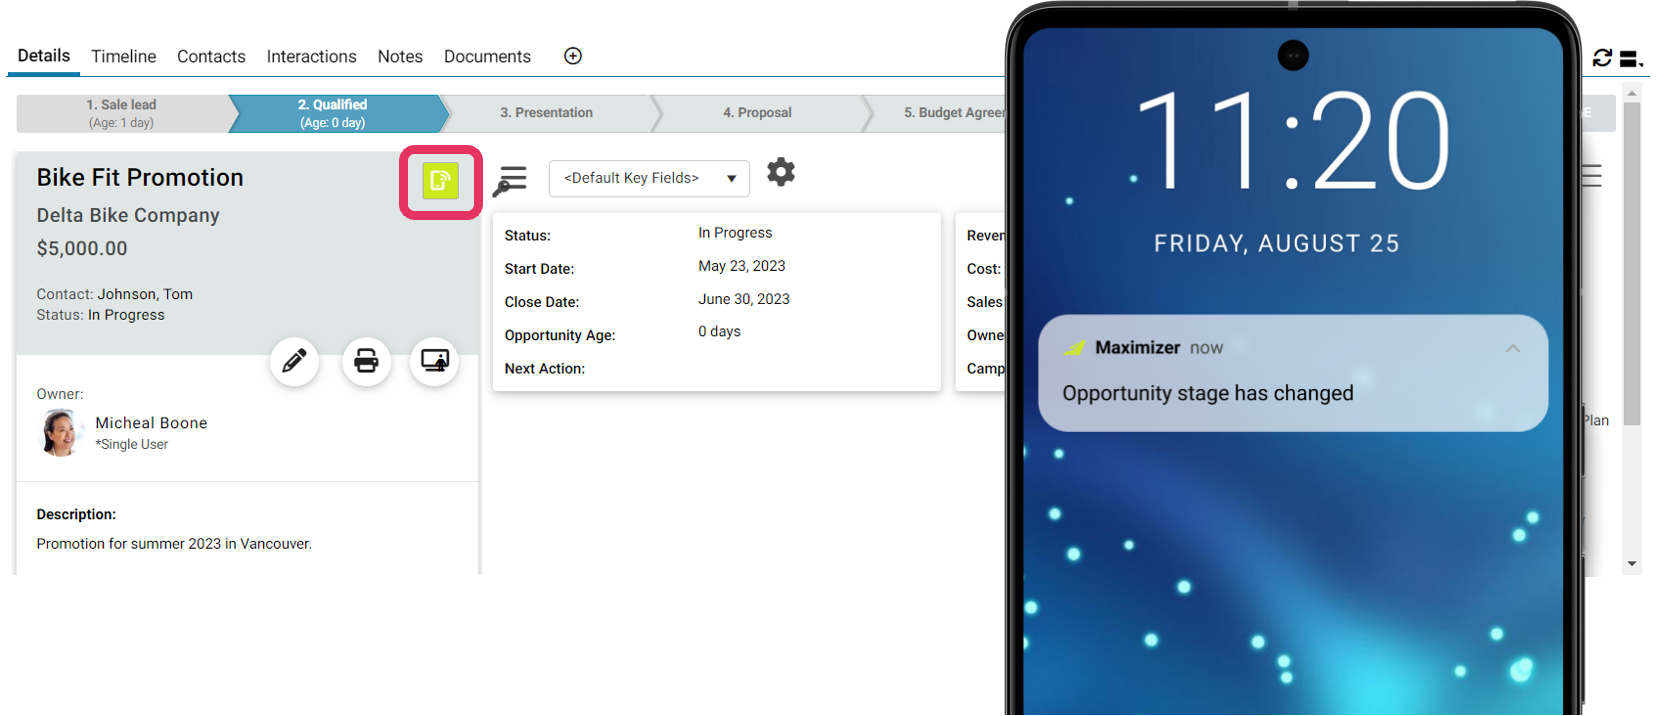Click the Bike Fit Promotion title
Screen dimensions: 1656x716
[140, 177]
